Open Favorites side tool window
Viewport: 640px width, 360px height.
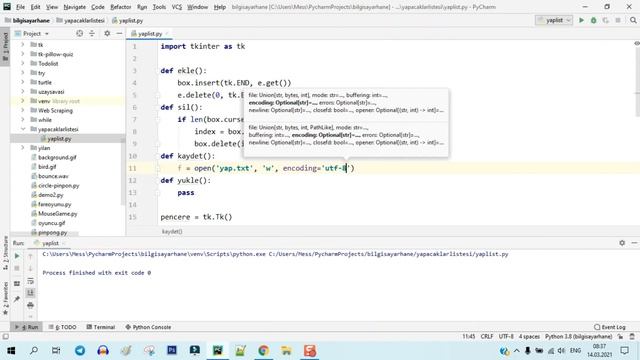point(5,298)
